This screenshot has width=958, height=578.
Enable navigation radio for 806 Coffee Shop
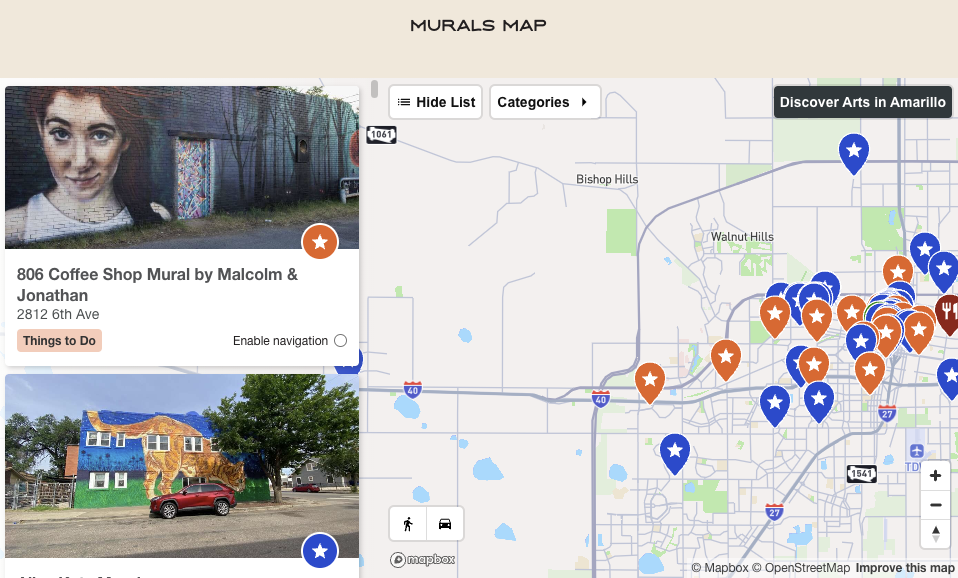point(340,341)
